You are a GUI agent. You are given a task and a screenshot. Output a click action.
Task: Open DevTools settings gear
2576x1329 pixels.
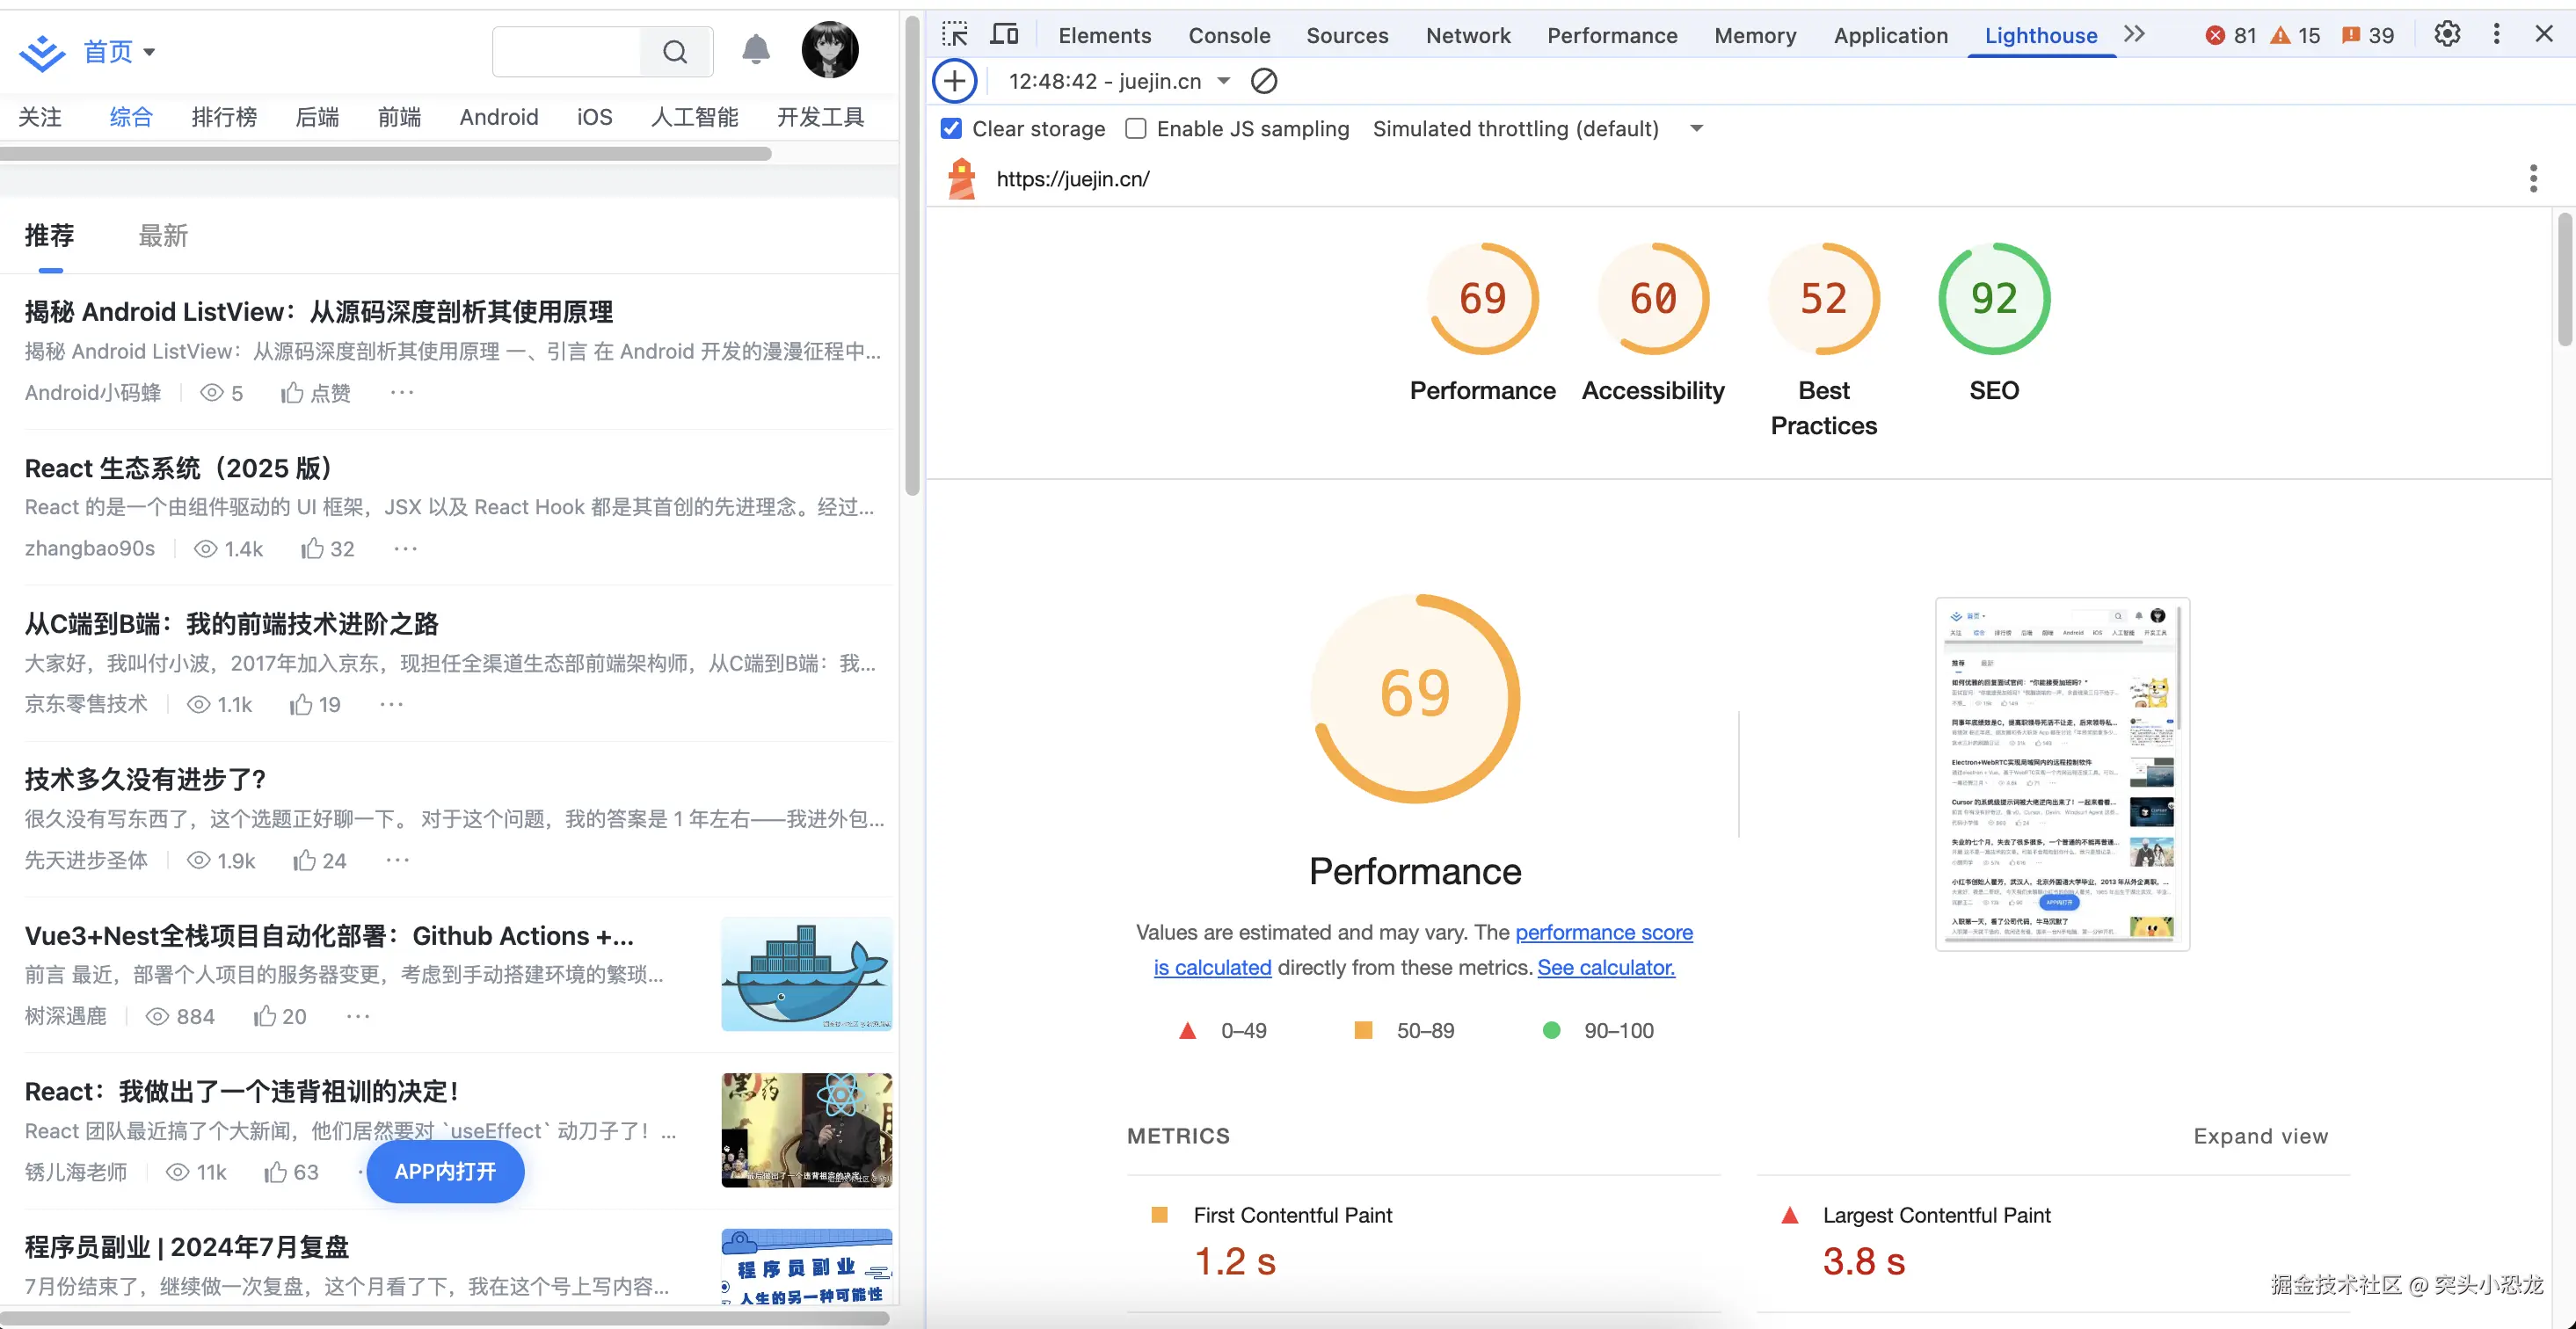click(2447, 35)
